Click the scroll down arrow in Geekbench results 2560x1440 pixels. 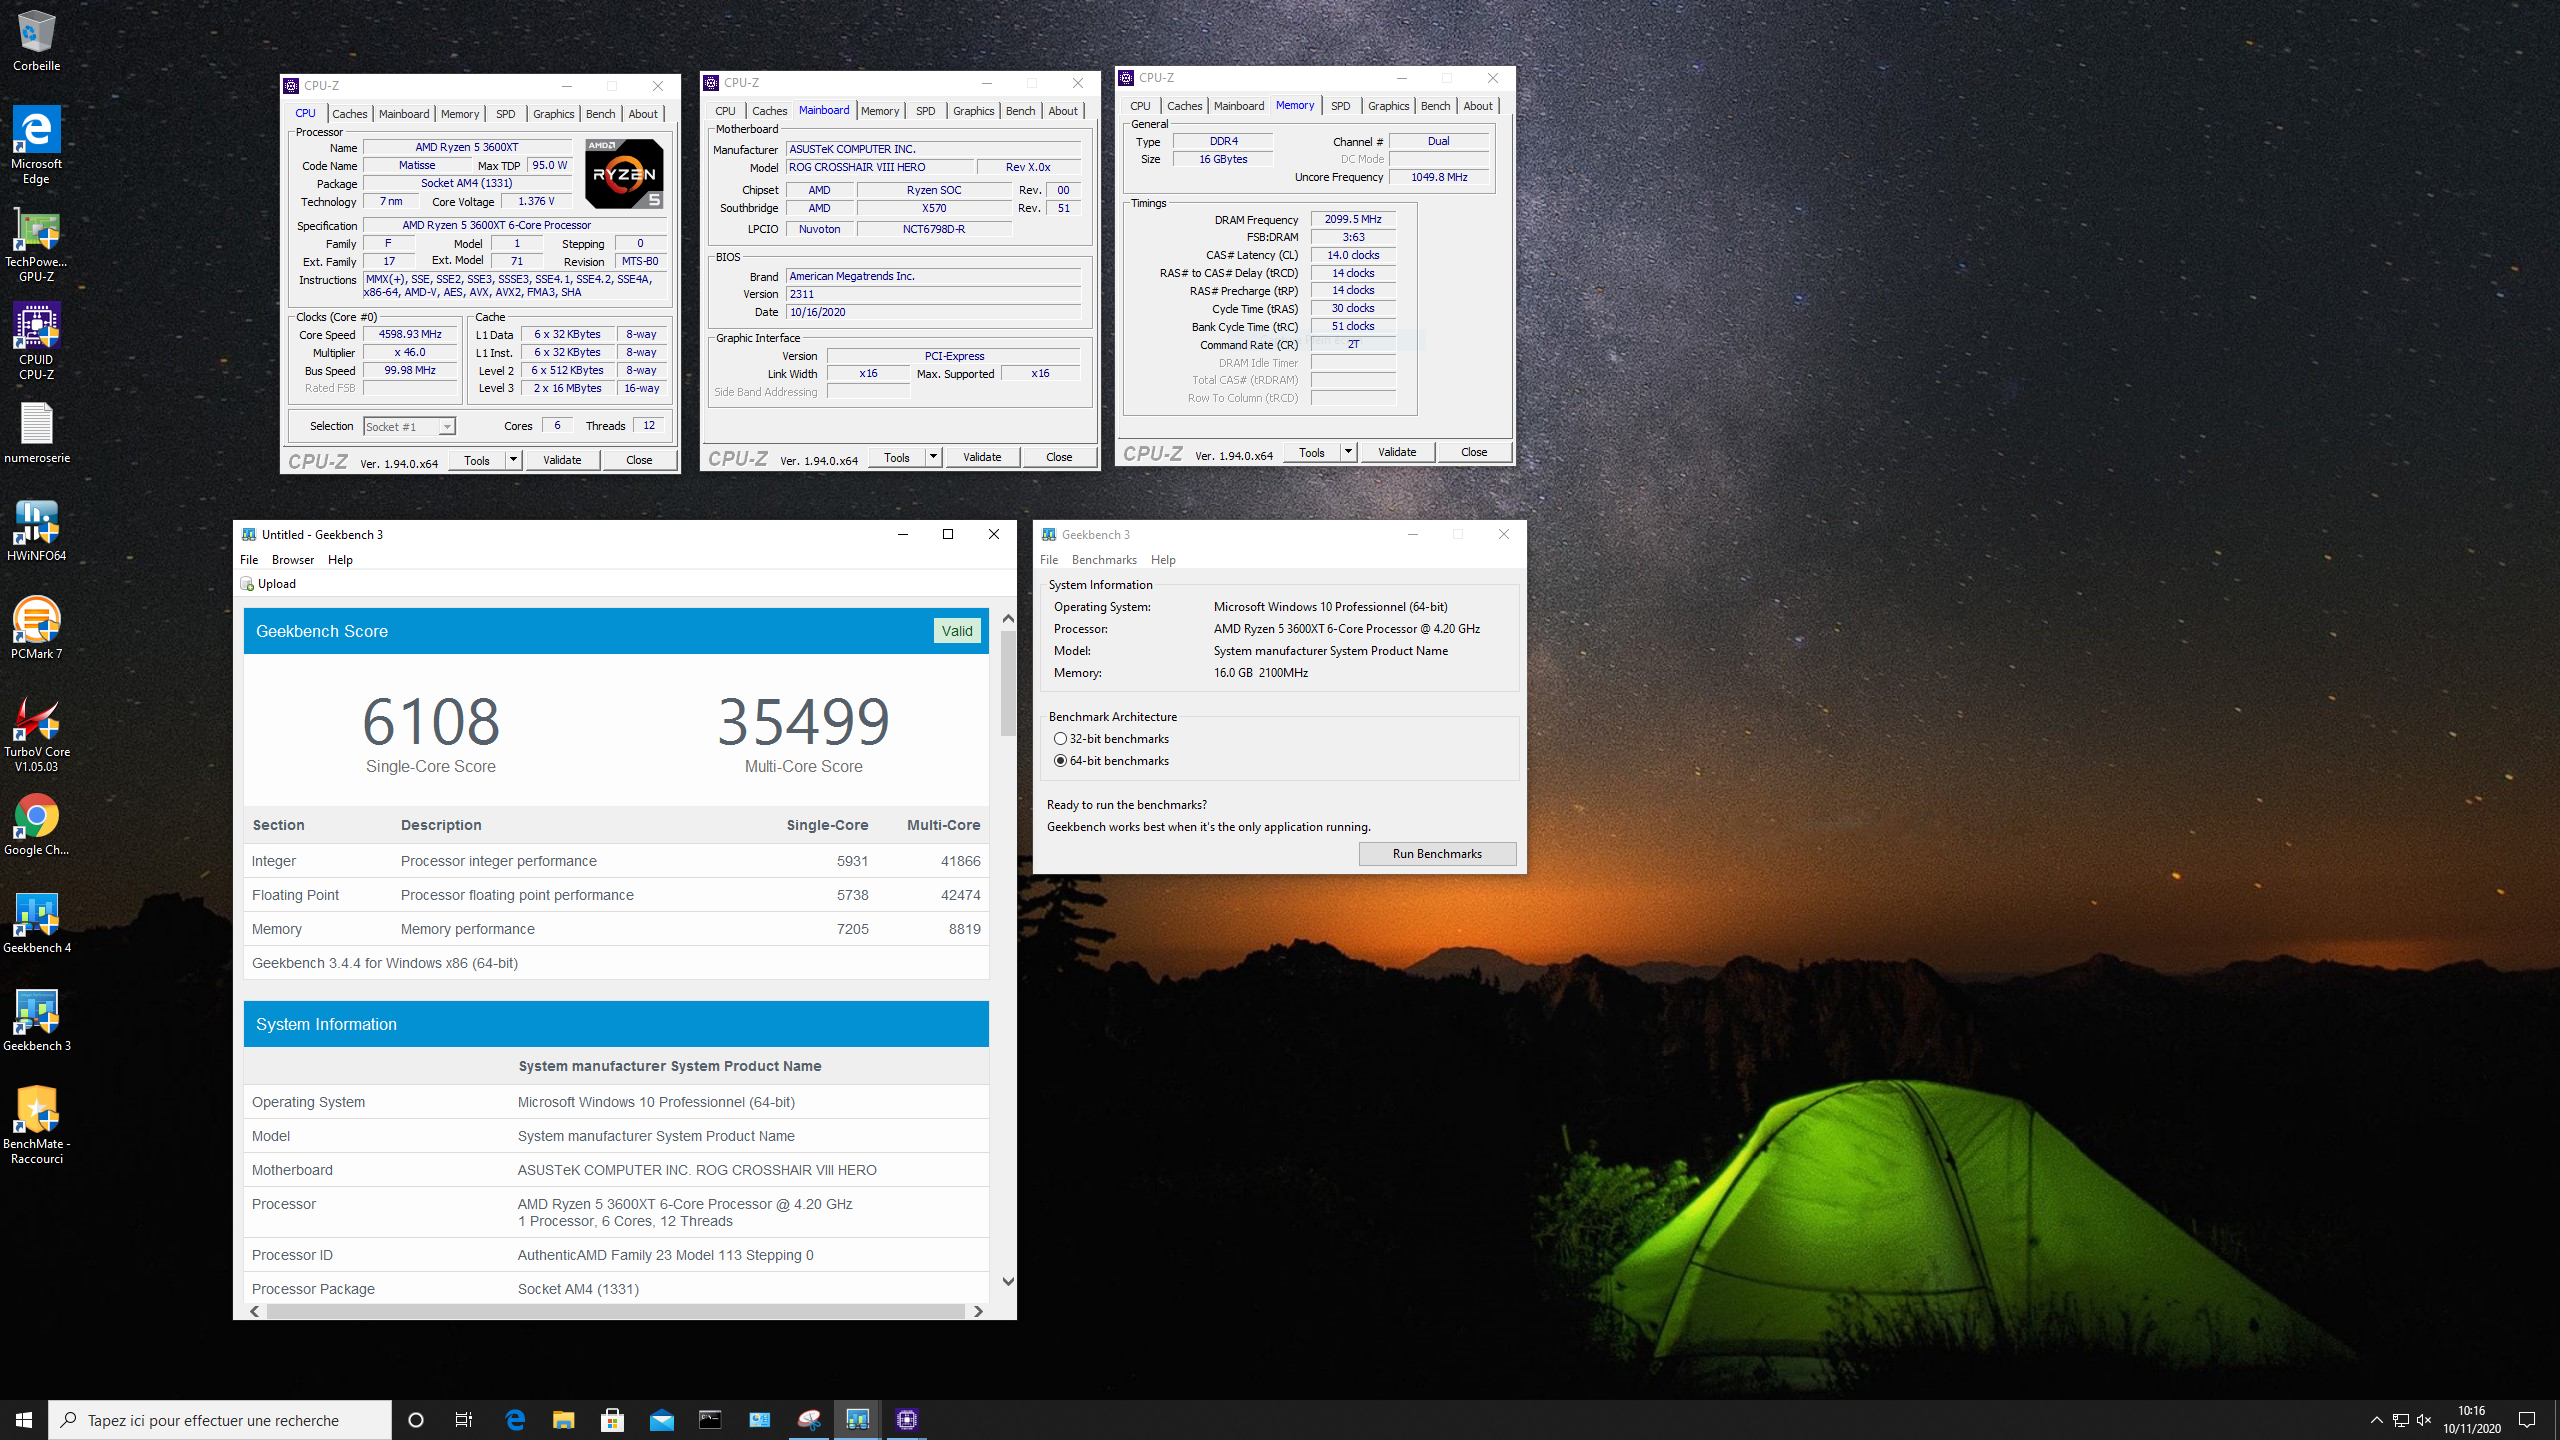(x=1008, y=1281)
